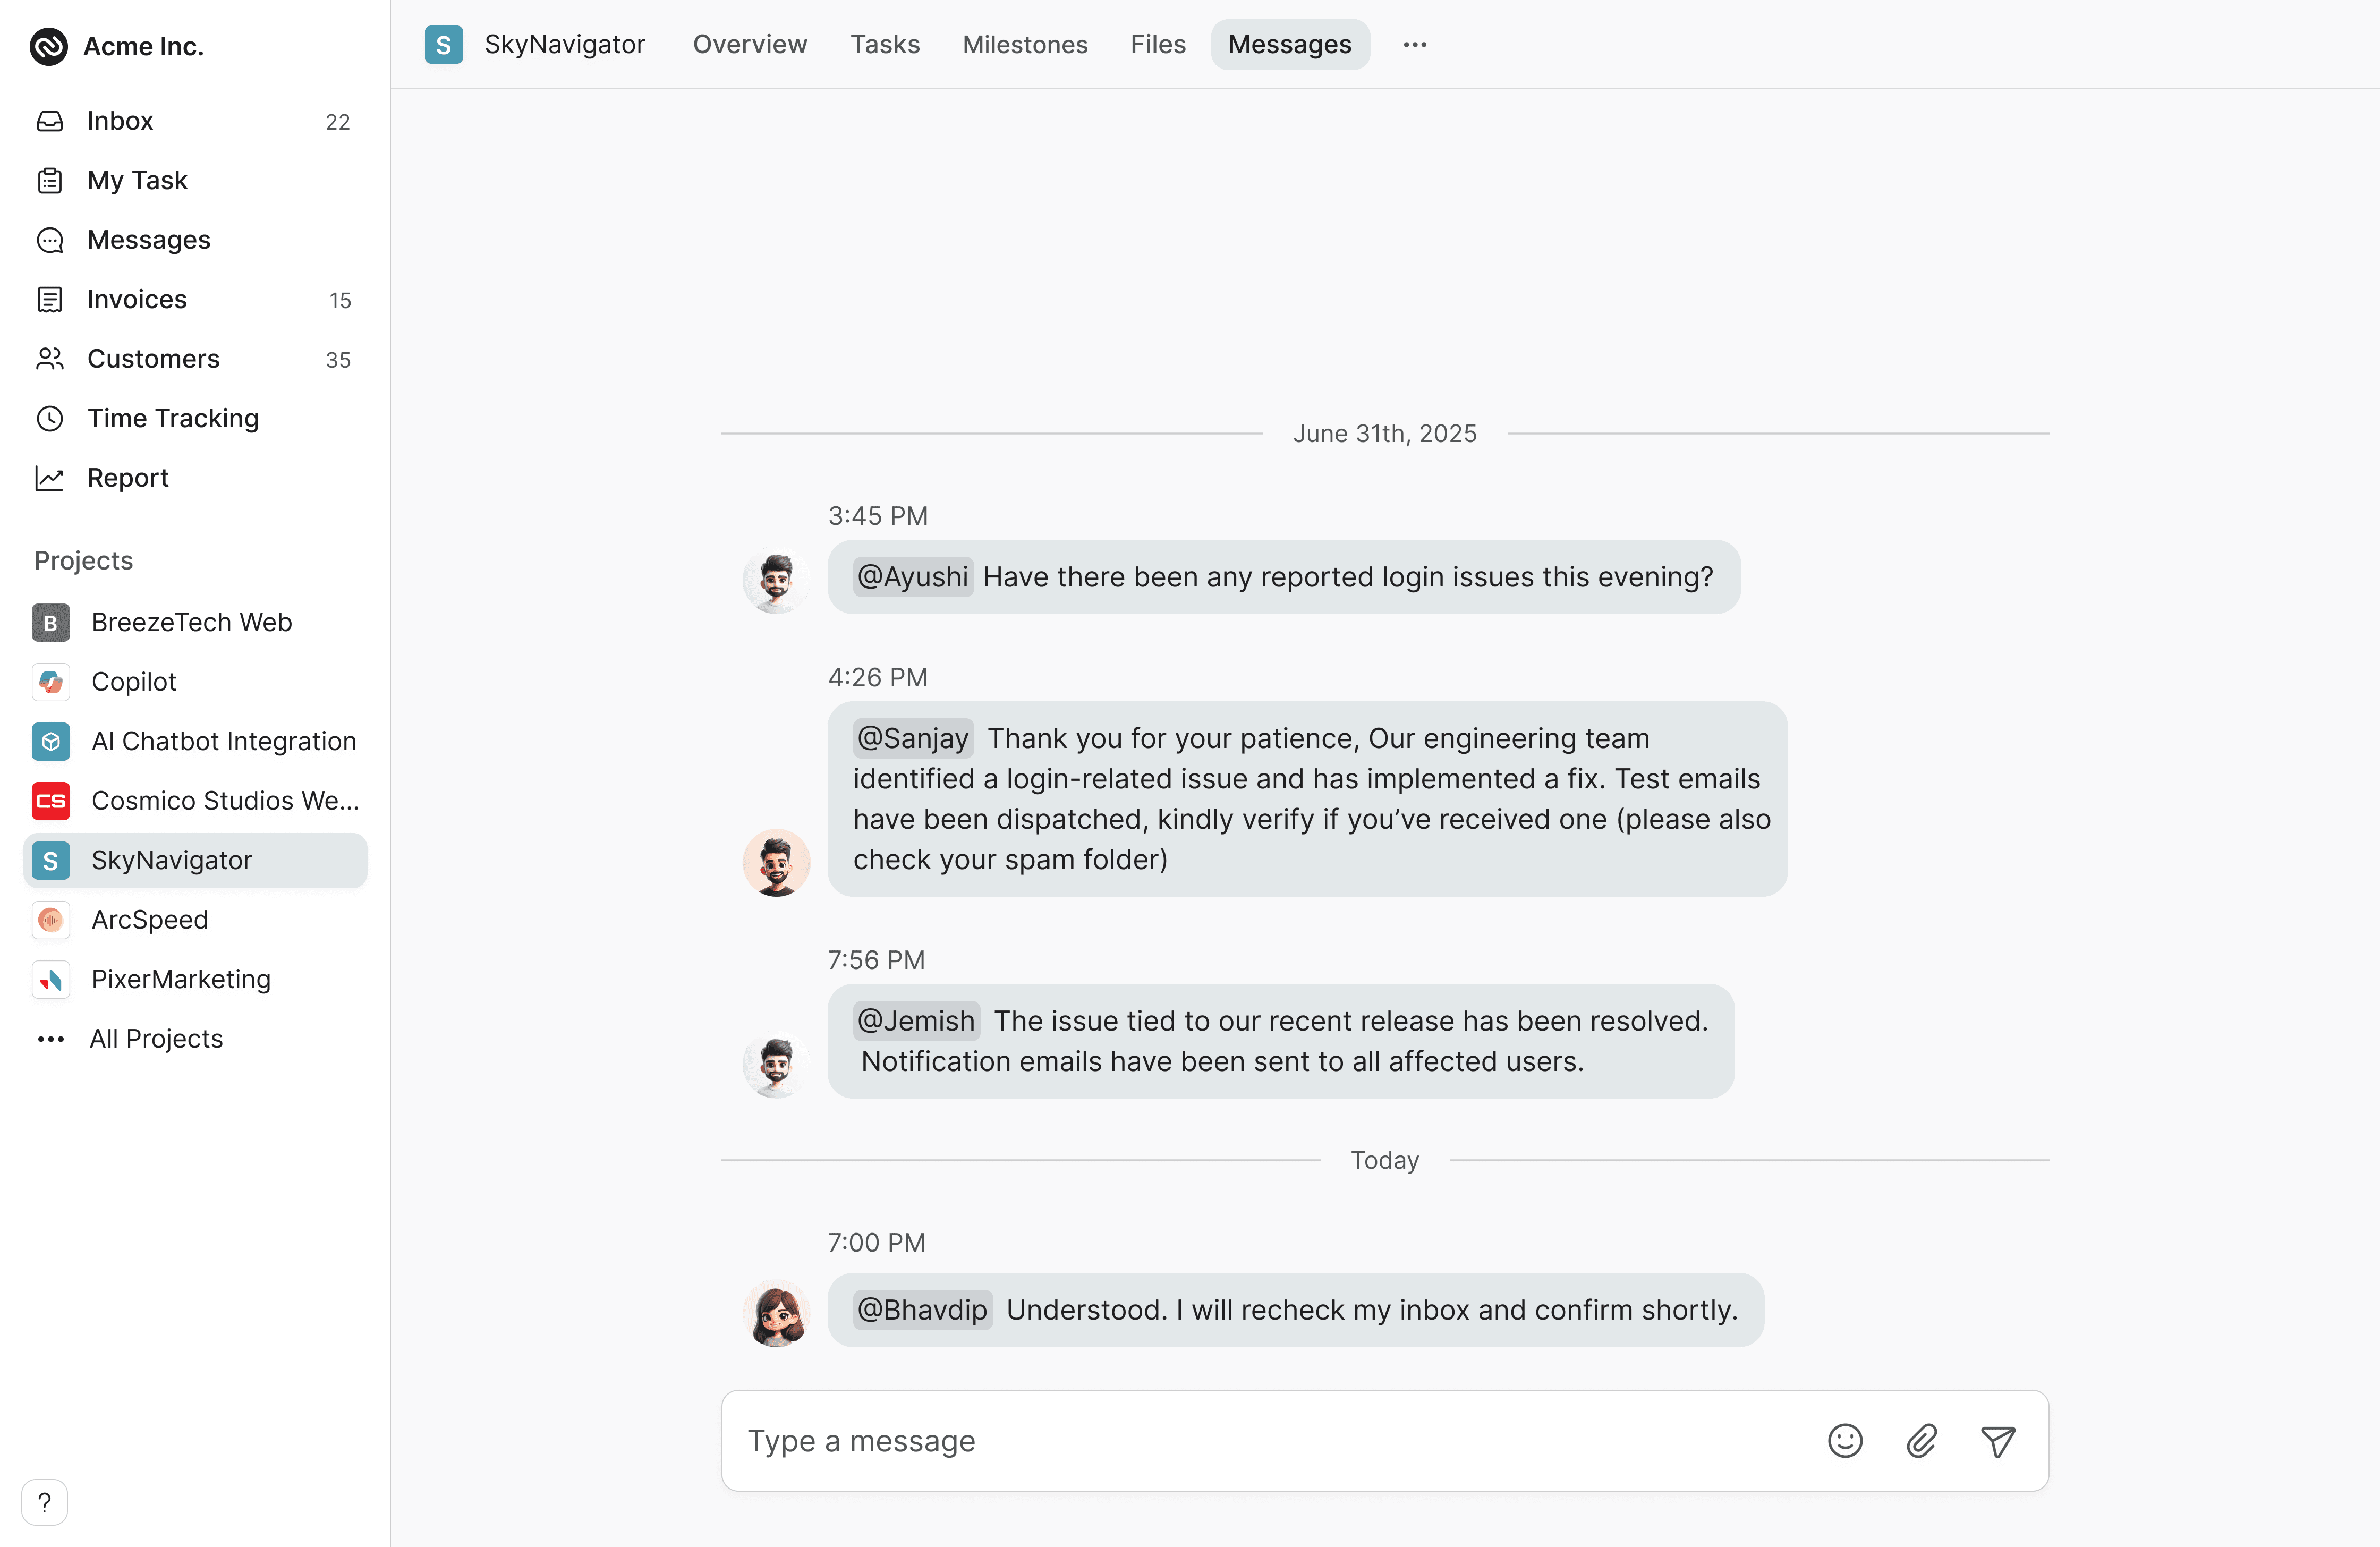Switch to the Milestones tab
Screen dimensions: 2380x1547
[x=1024, y=45]
